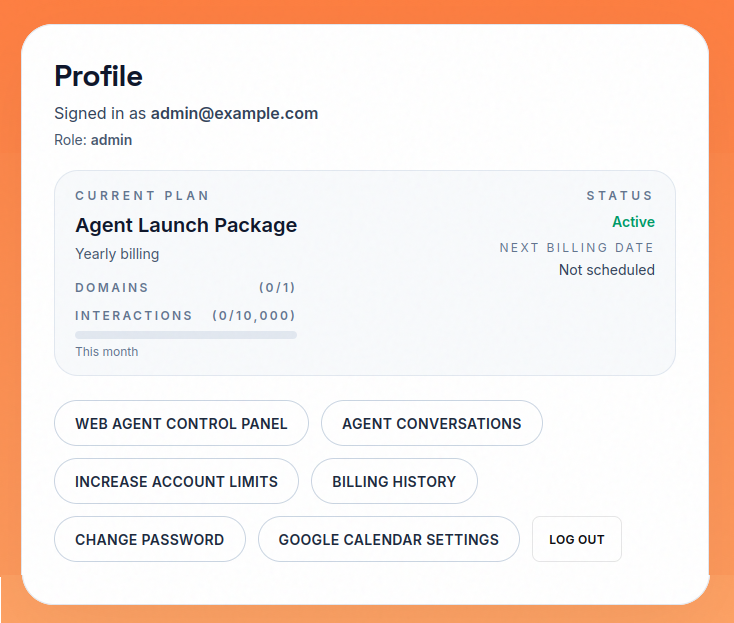
Task: Click the Next Billing Date label
Action: coord(576,248)
